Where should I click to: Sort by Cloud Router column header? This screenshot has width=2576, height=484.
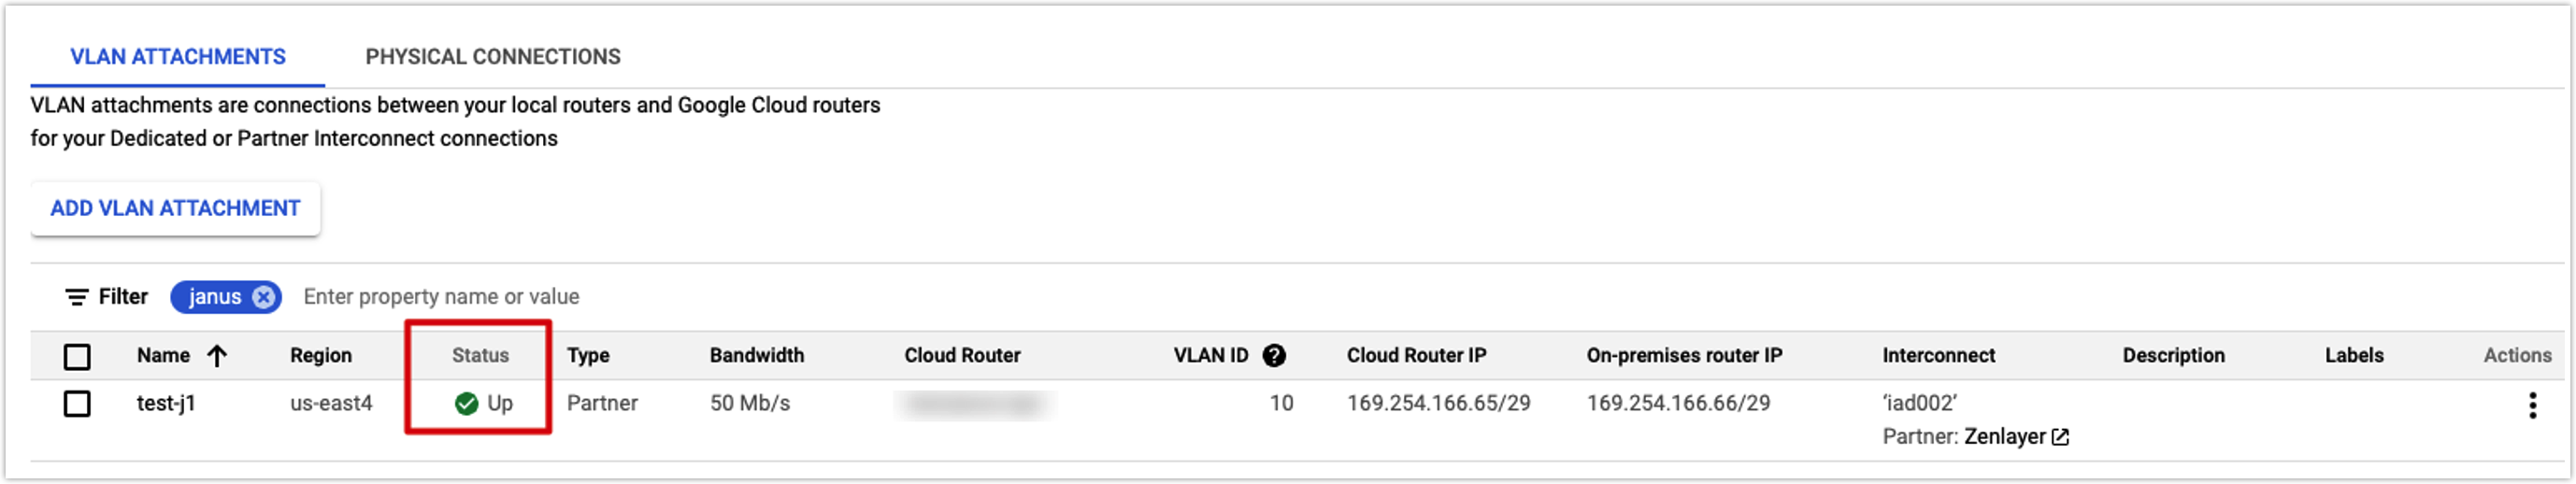tap(962, 355)
